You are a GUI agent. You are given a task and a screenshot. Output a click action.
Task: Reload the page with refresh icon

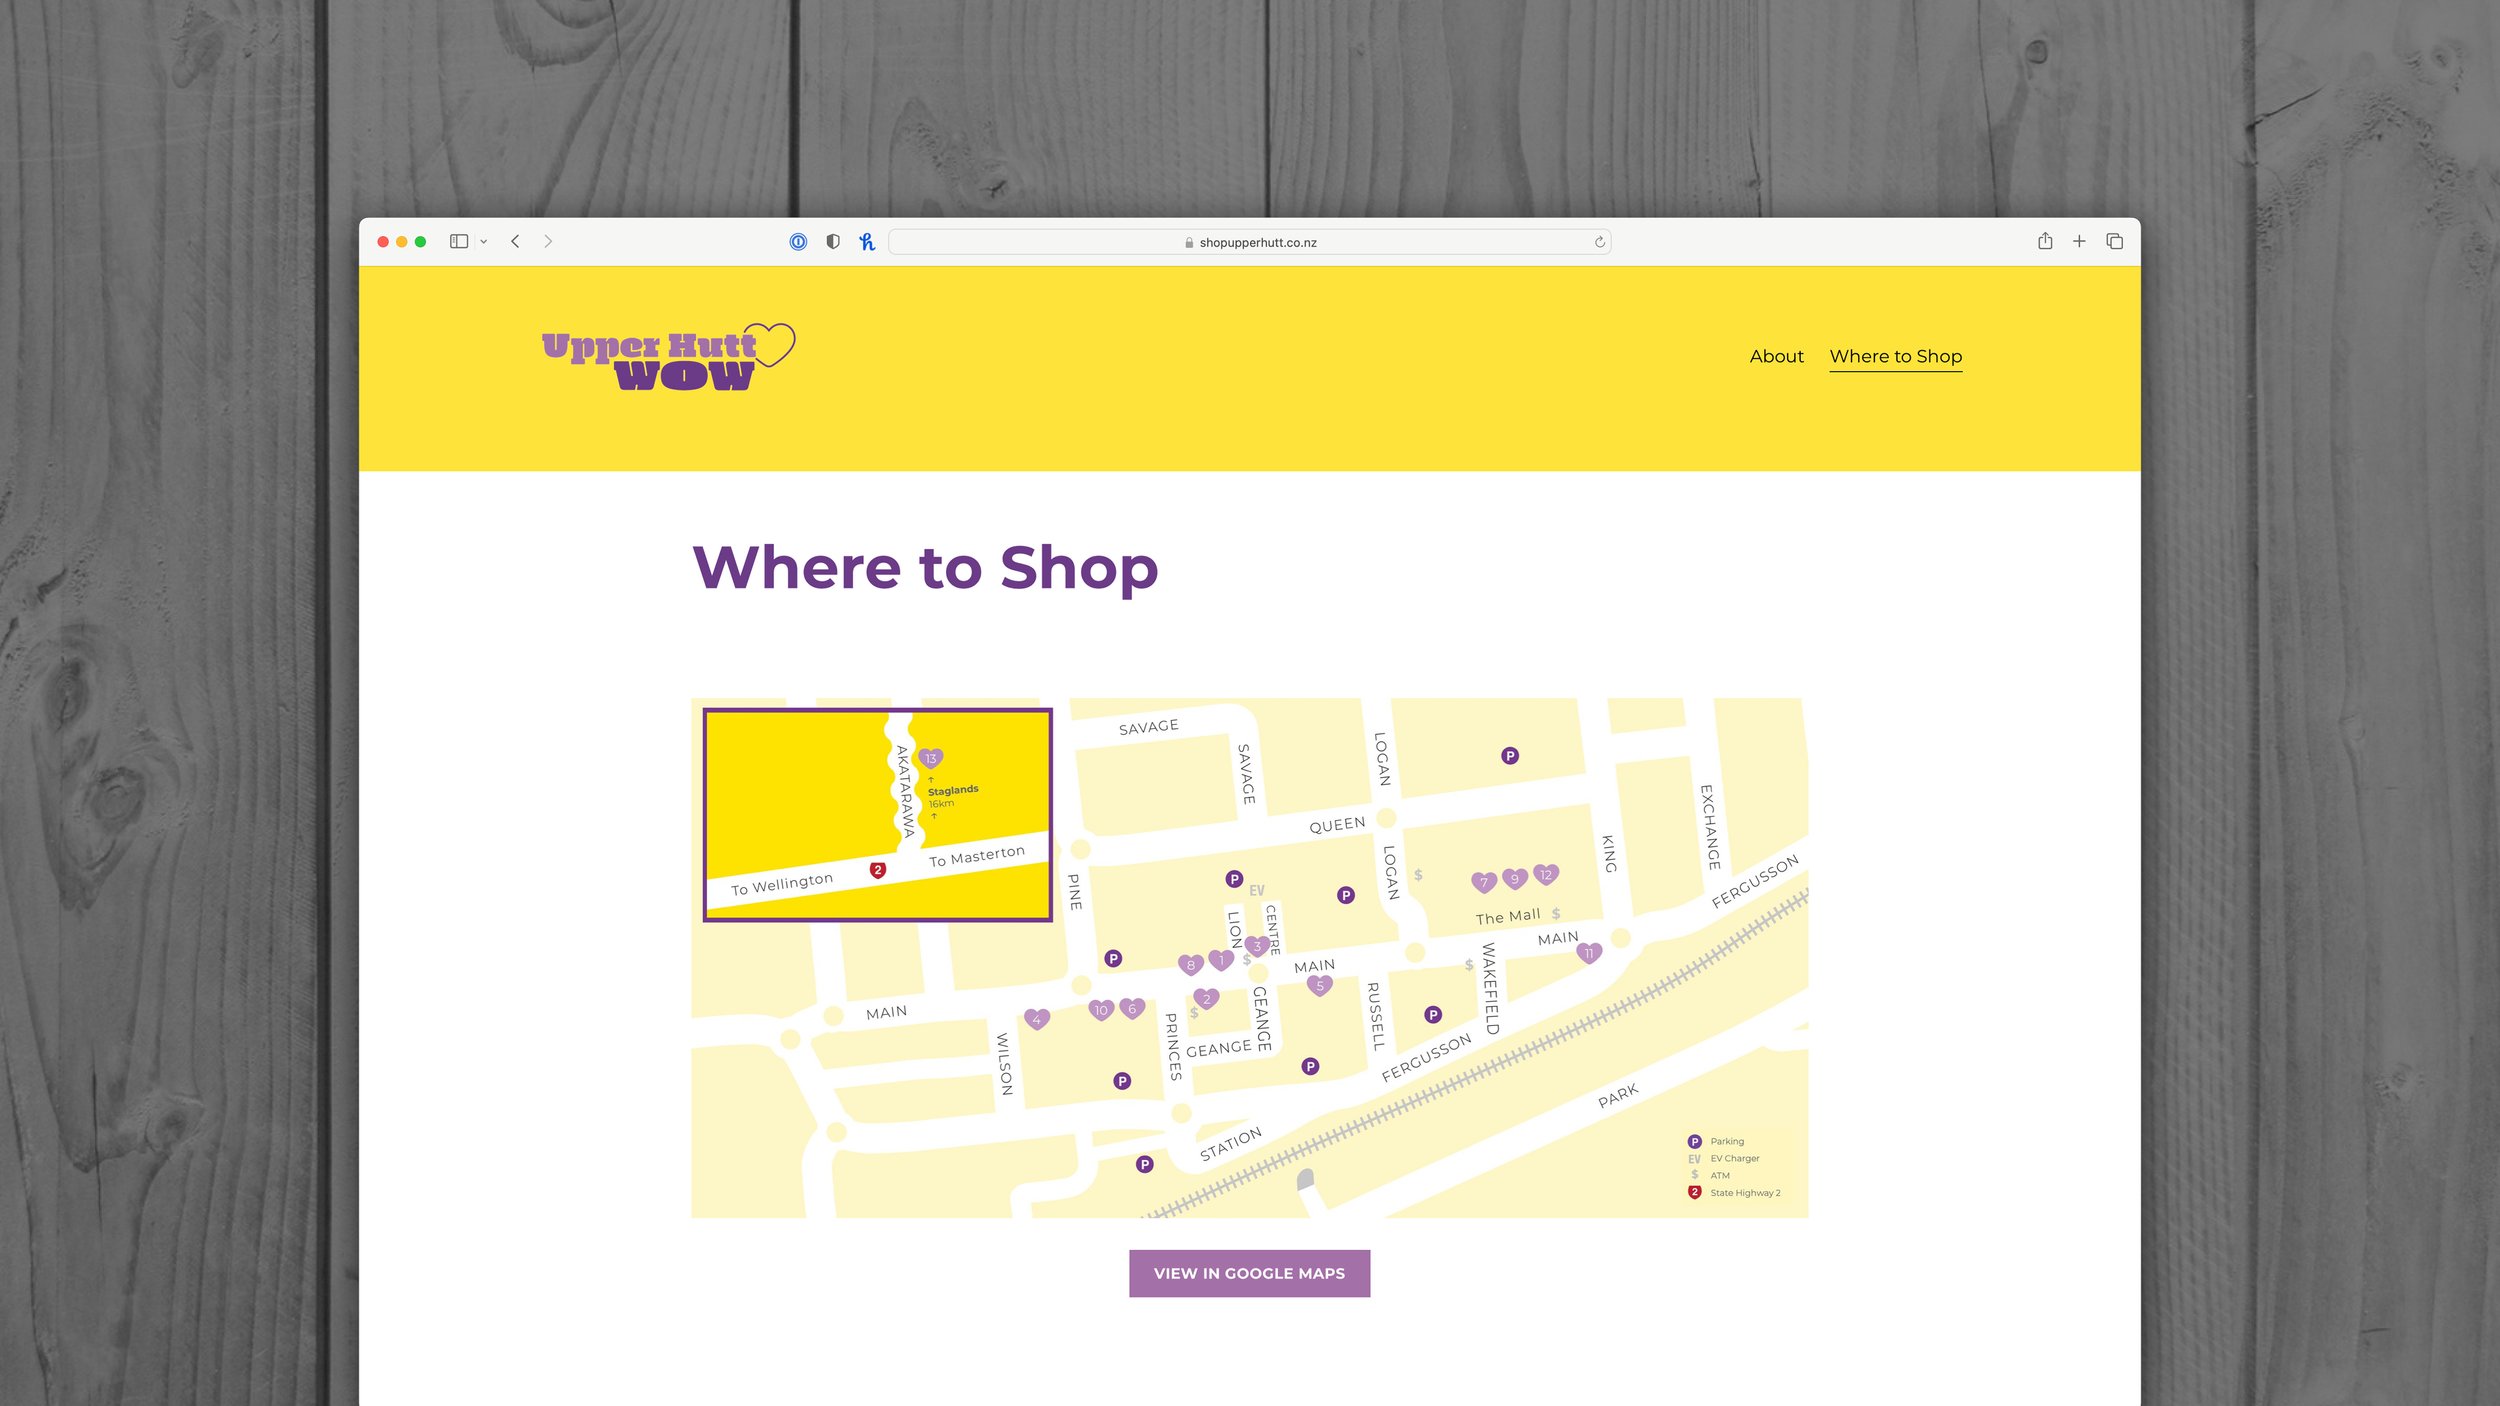point(1599,242)
